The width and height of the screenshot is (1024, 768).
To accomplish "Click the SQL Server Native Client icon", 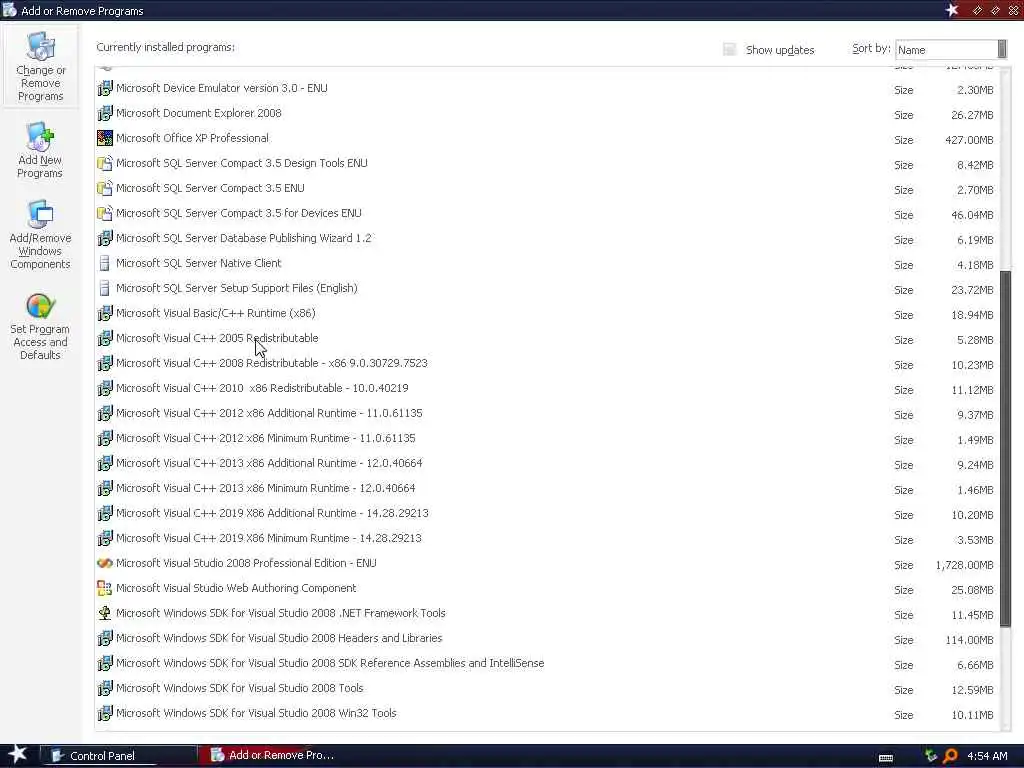I will point(104,263).
